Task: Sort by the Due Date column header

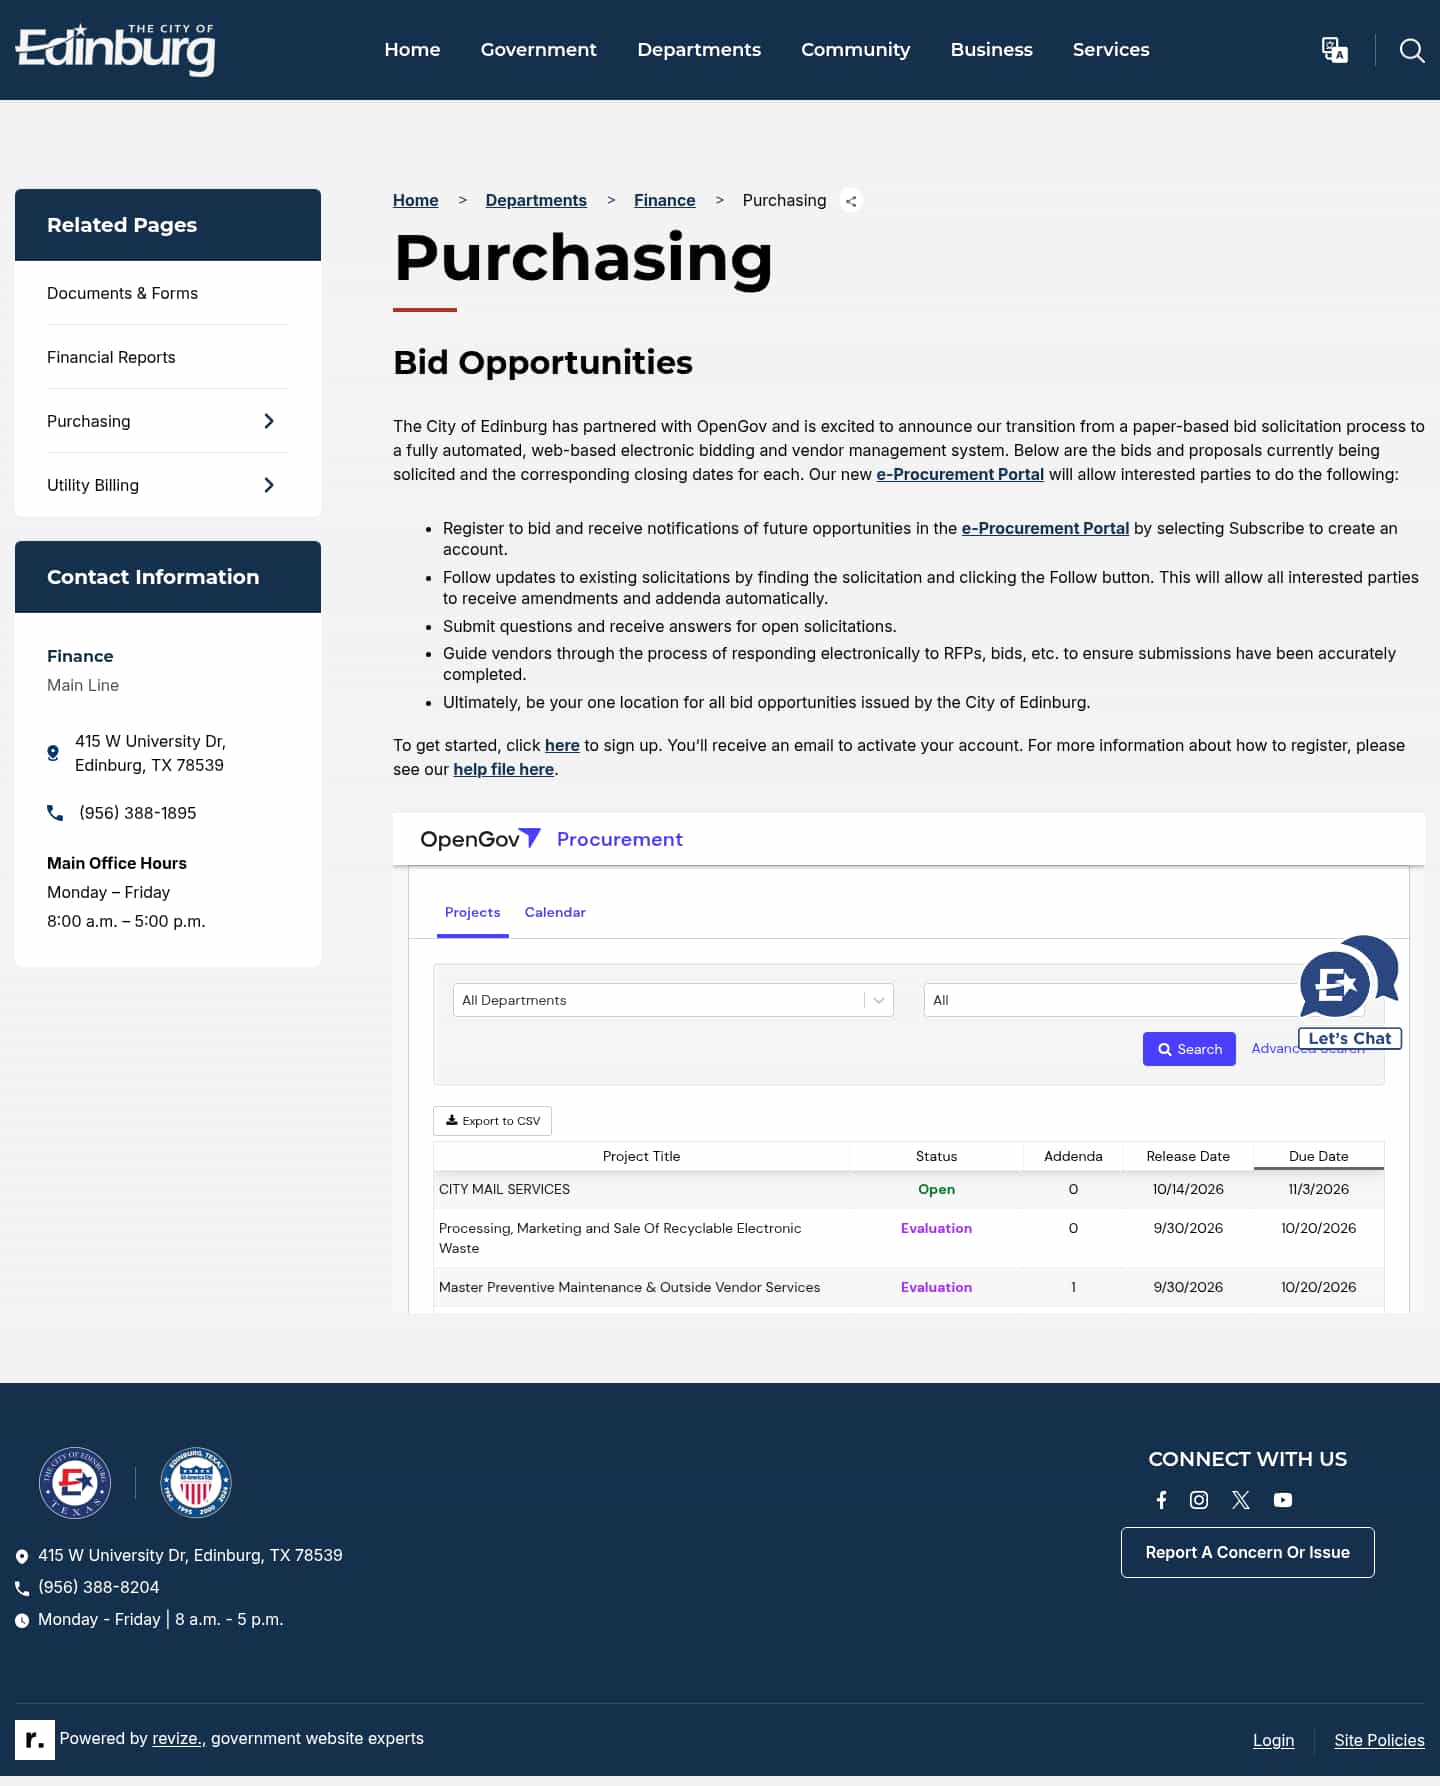Action: (x=1318, y=1156)
